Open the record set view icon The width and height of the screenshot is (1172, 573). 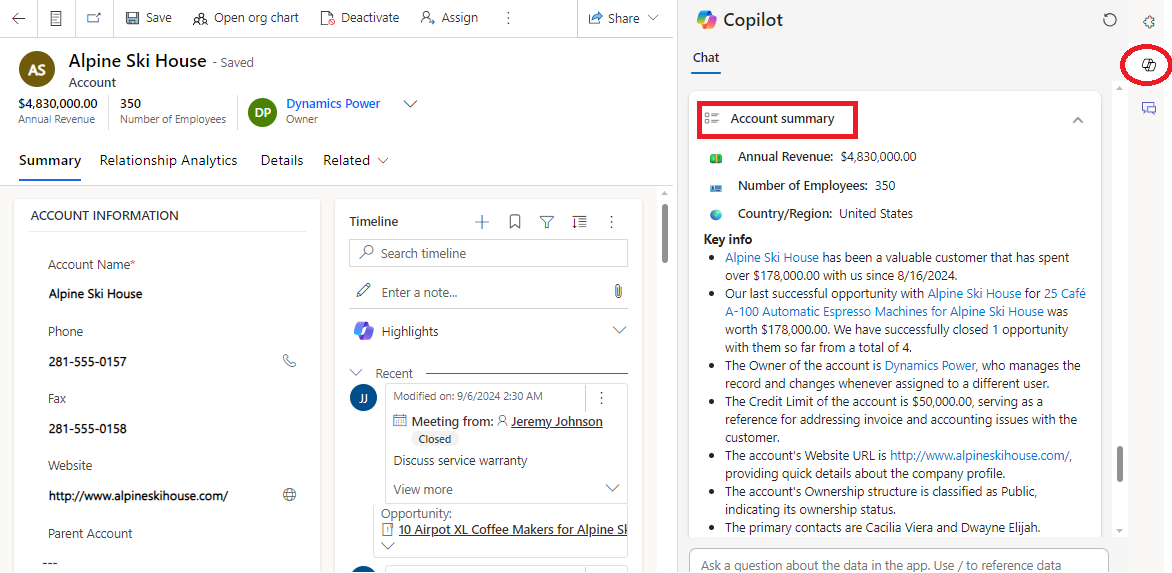[56, 18]
